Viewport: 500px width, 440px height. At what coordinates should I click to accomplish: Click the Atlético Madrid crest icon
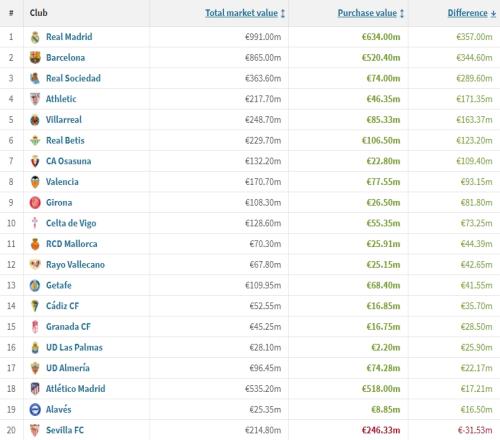35,389
